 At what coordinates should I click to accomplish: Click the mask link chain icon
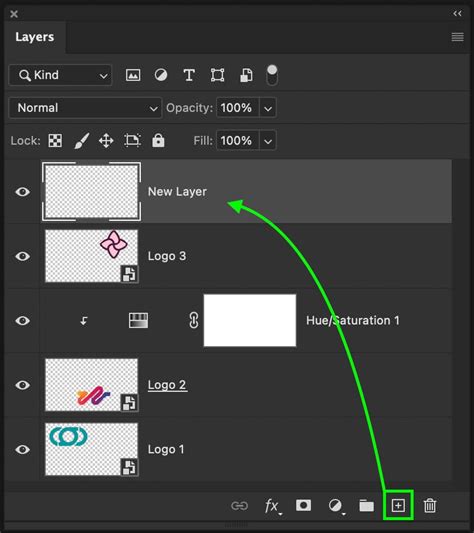(194, 321)
